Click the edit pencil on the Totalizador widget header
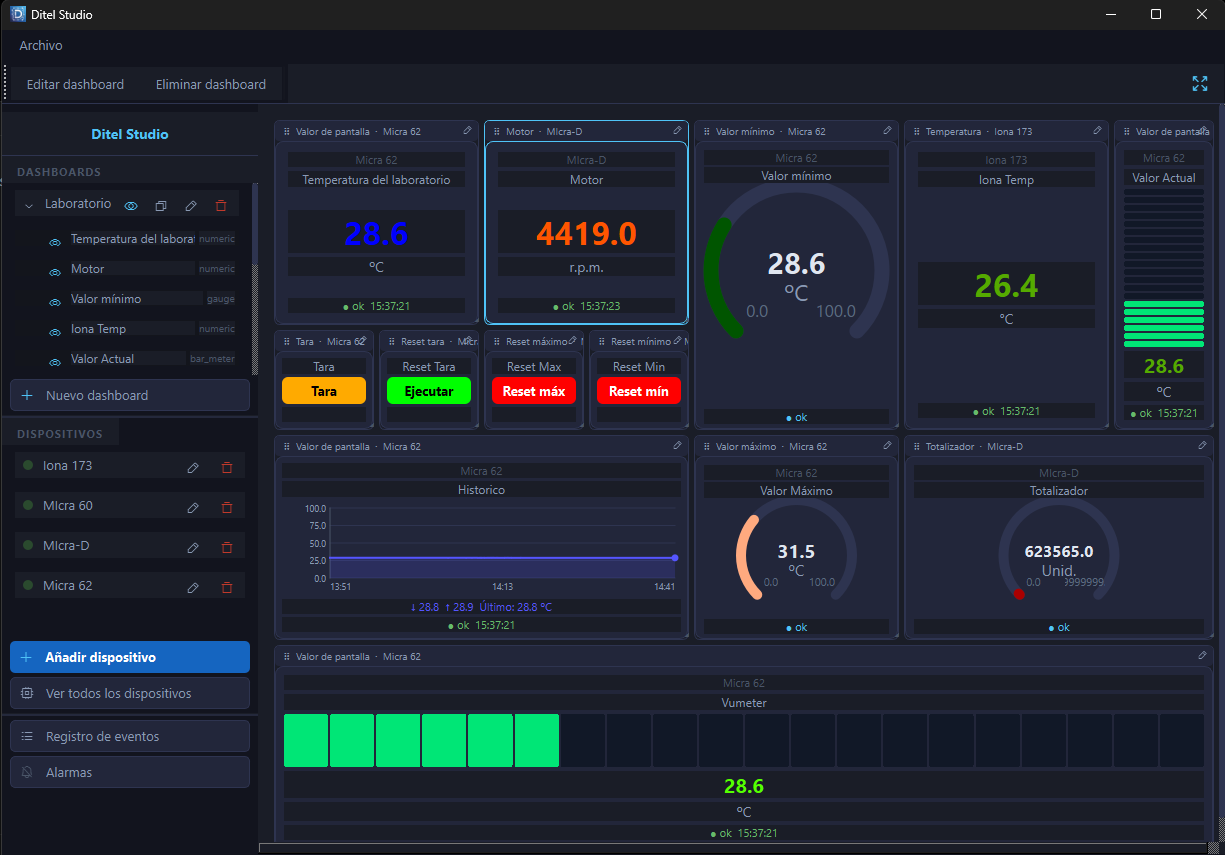1225x855 pixels. [x=1202, y=446]
